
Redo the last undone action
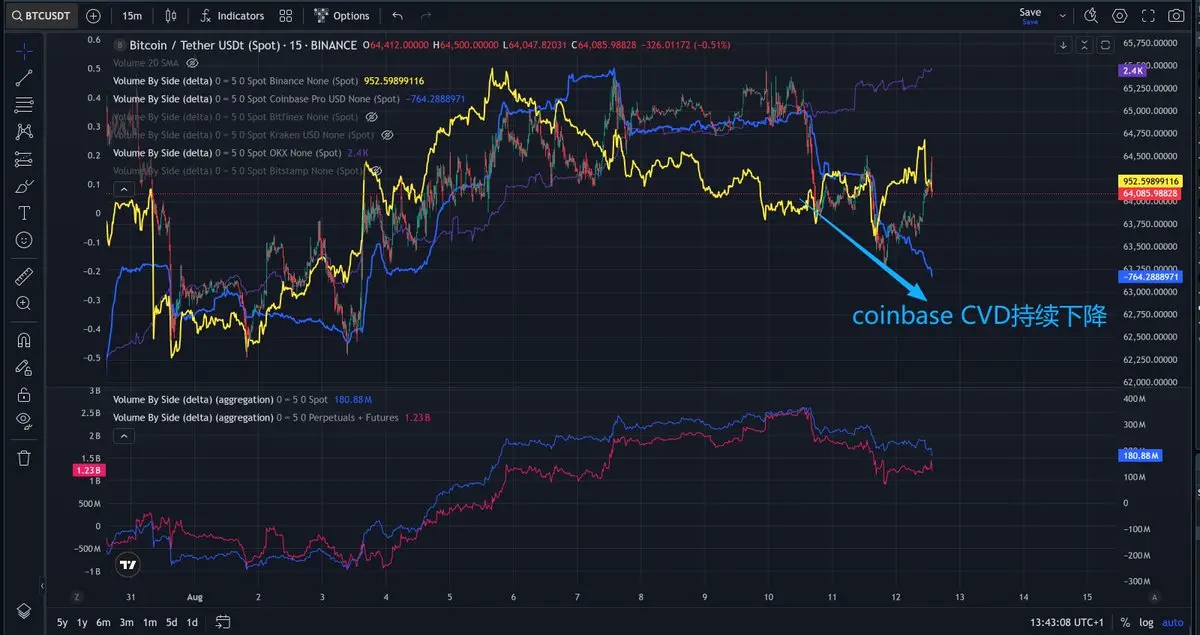427,16
